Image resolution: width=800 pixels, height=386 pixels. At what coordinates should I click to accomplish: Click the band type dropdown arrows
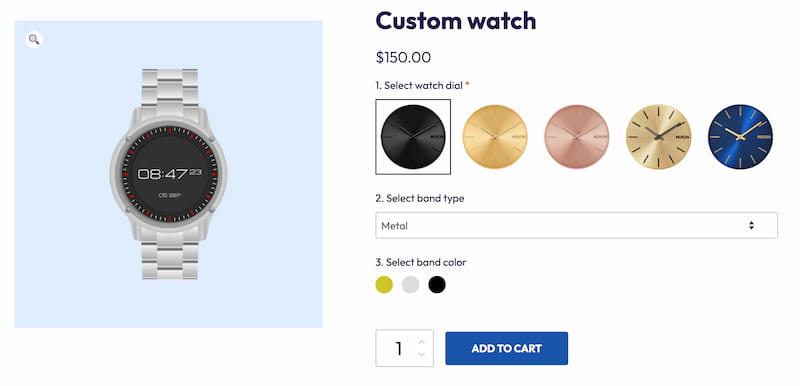pyautogui.click(x=751, y=225)
